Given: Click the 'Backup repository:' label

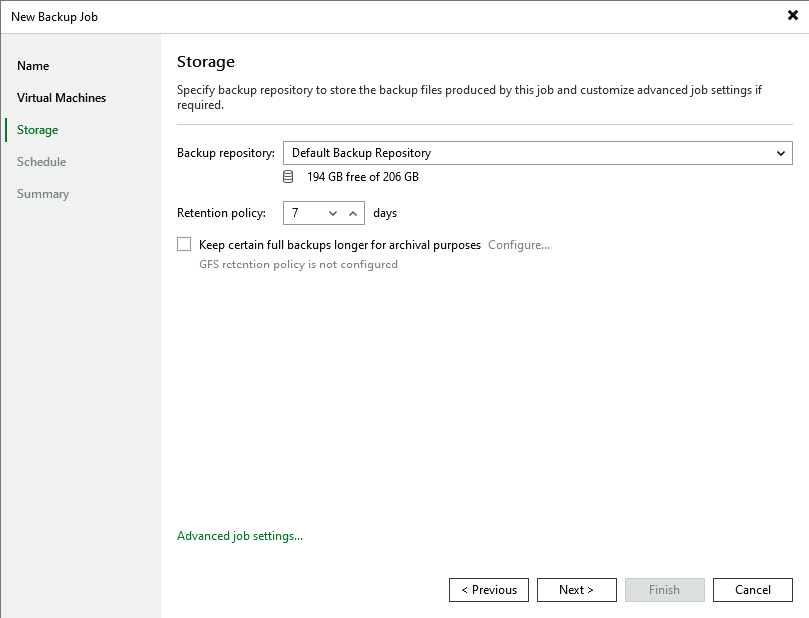Looking at the screenshot, I should [225, 153].
